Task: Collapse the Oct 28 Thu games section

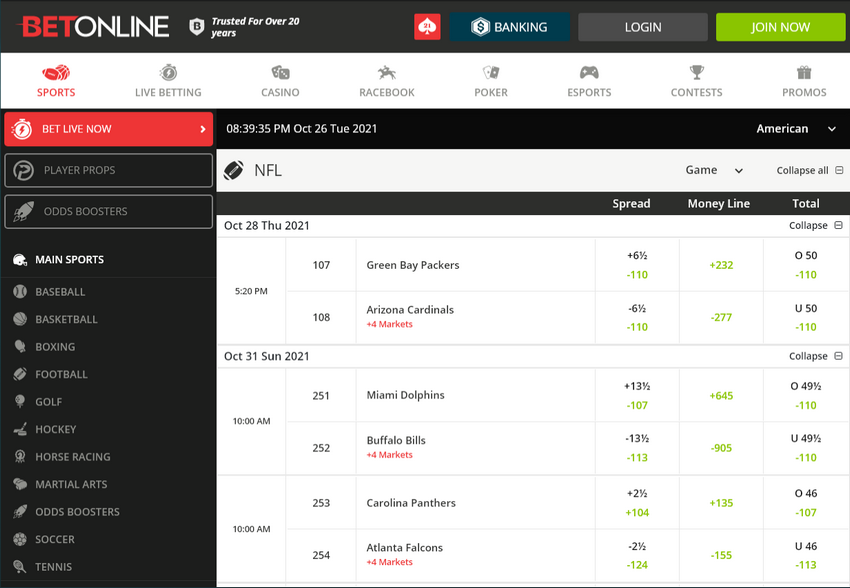Action: (x=816, y=225)
